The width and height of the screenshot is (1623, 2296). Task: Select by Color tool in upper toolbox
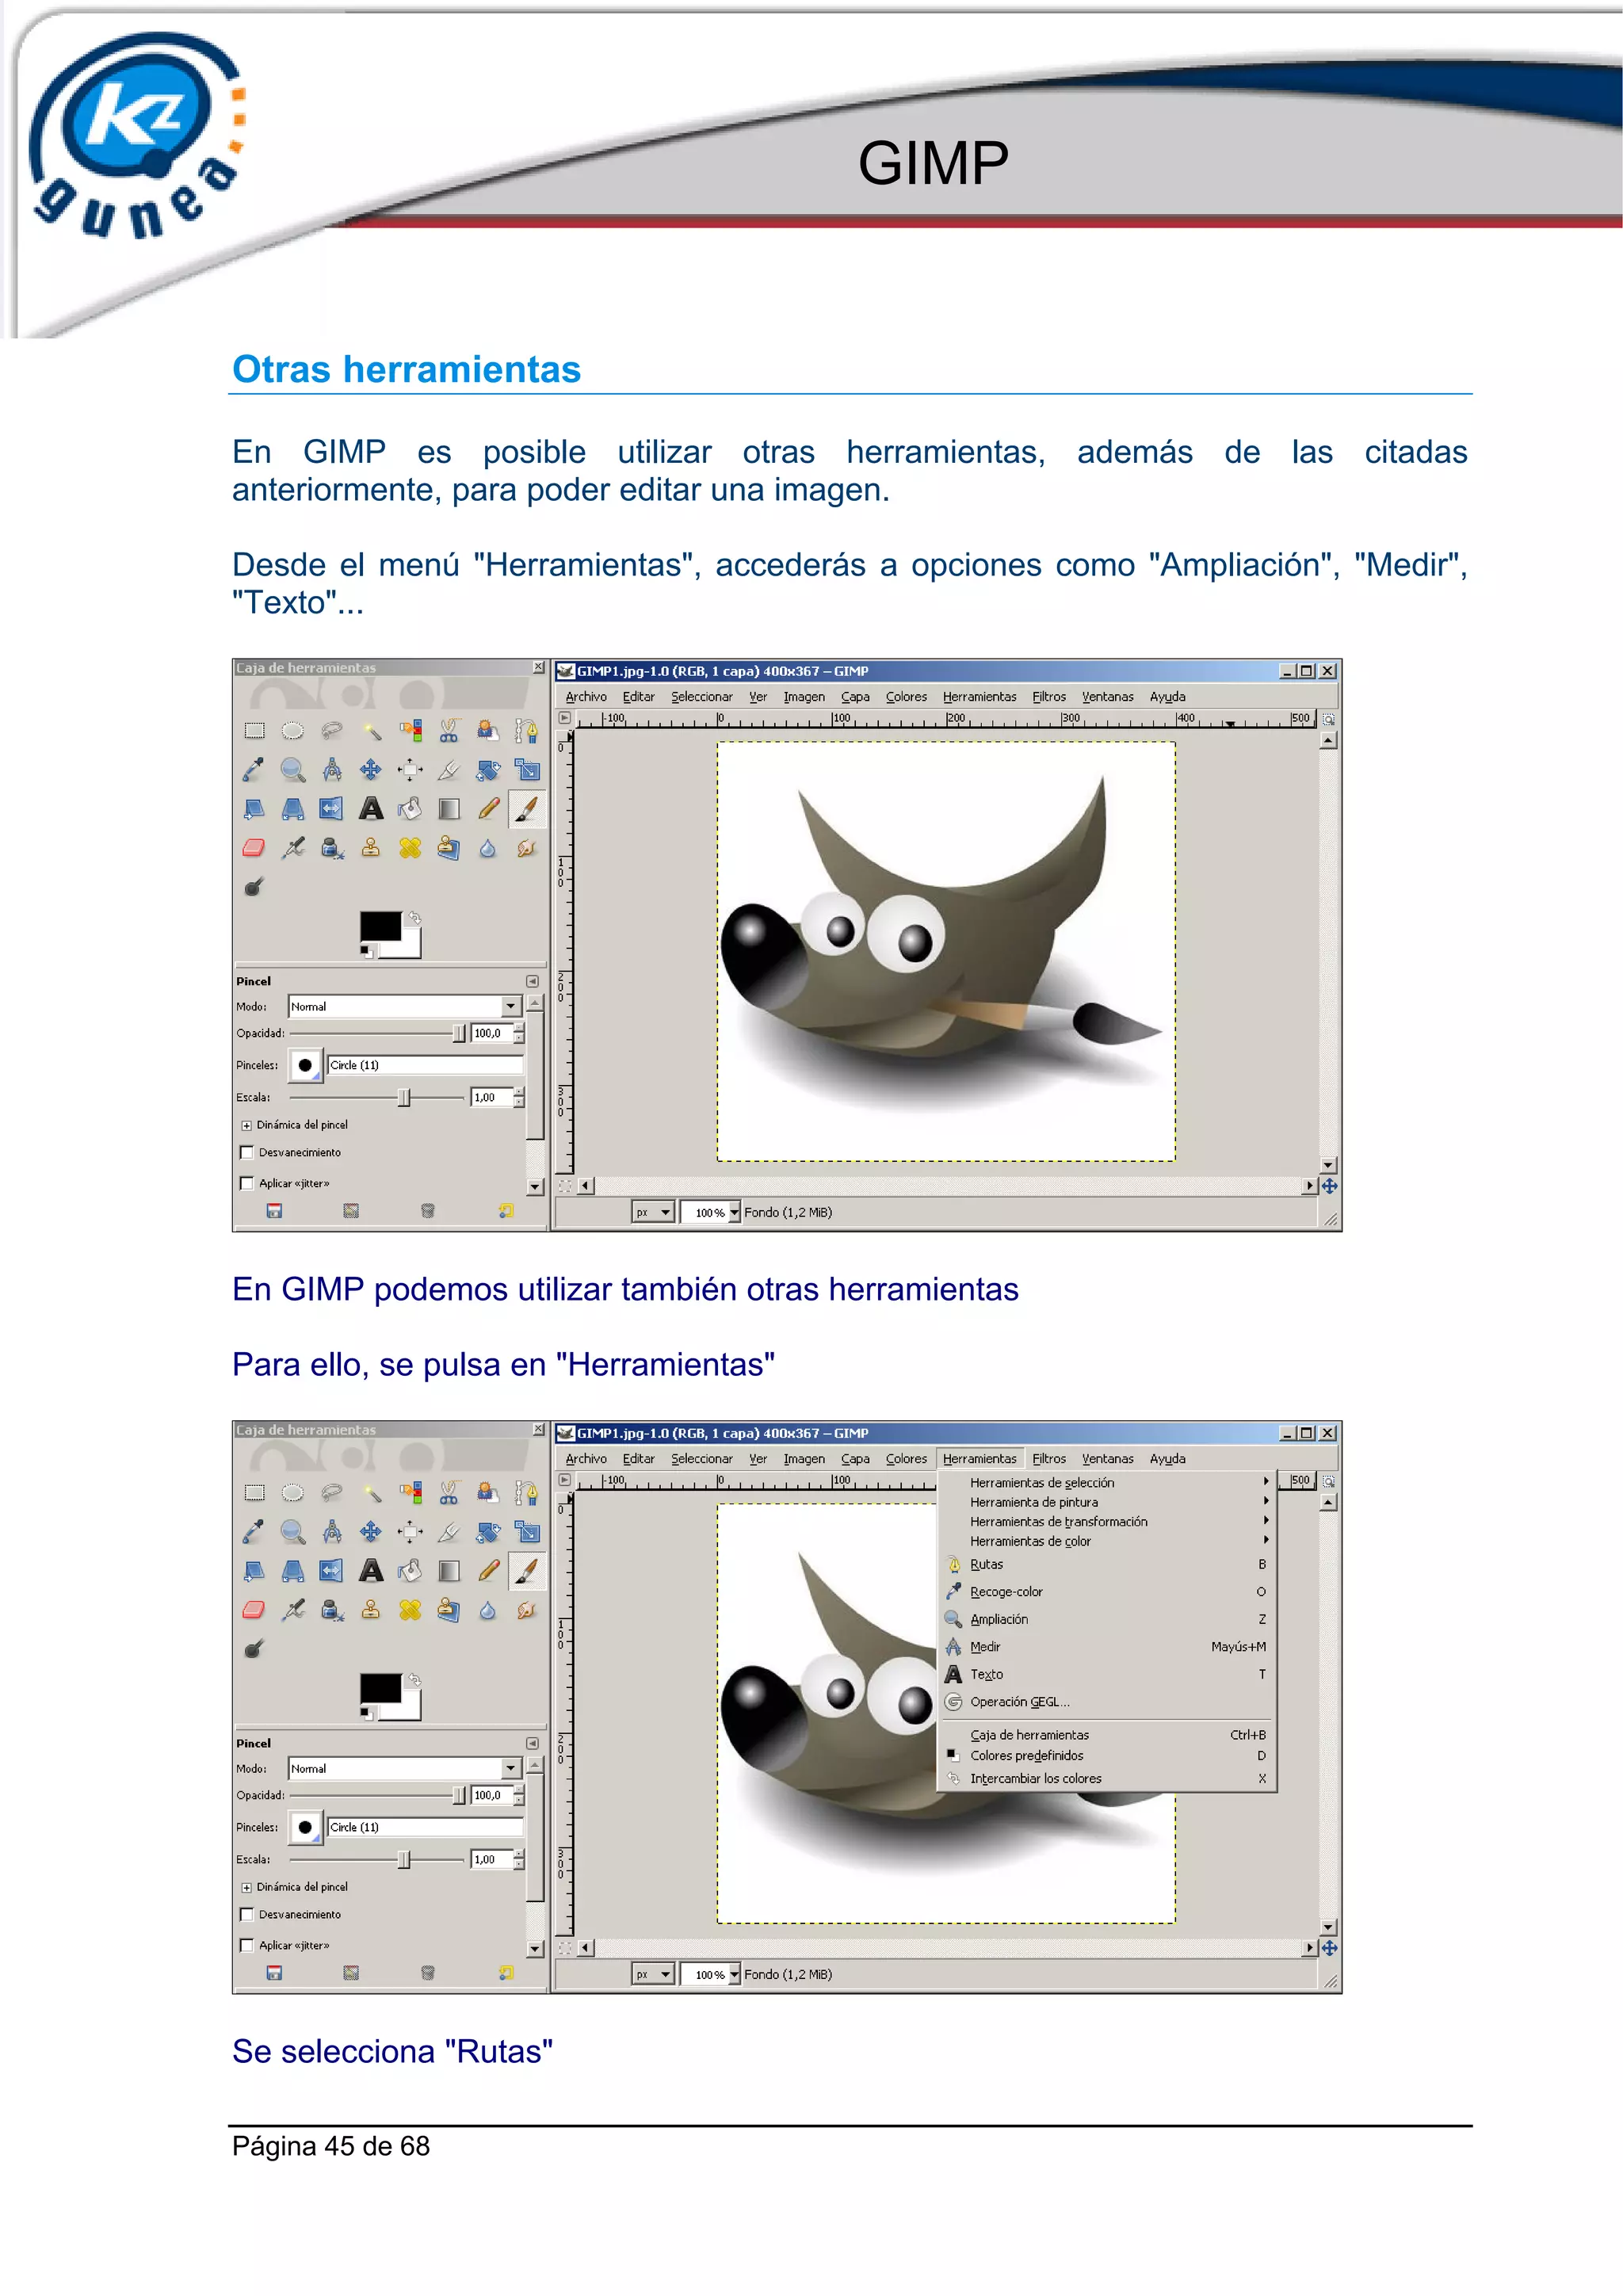tap(410, 731)
